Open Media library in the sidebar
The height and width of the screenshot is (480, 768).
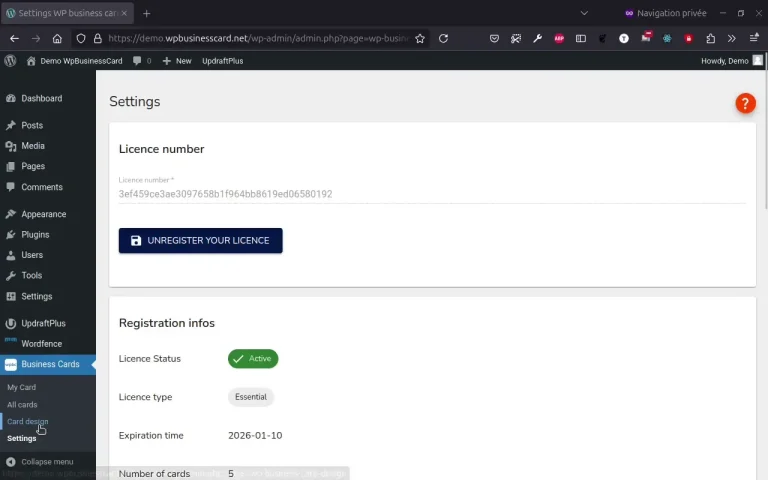click(x=33, y=146)
